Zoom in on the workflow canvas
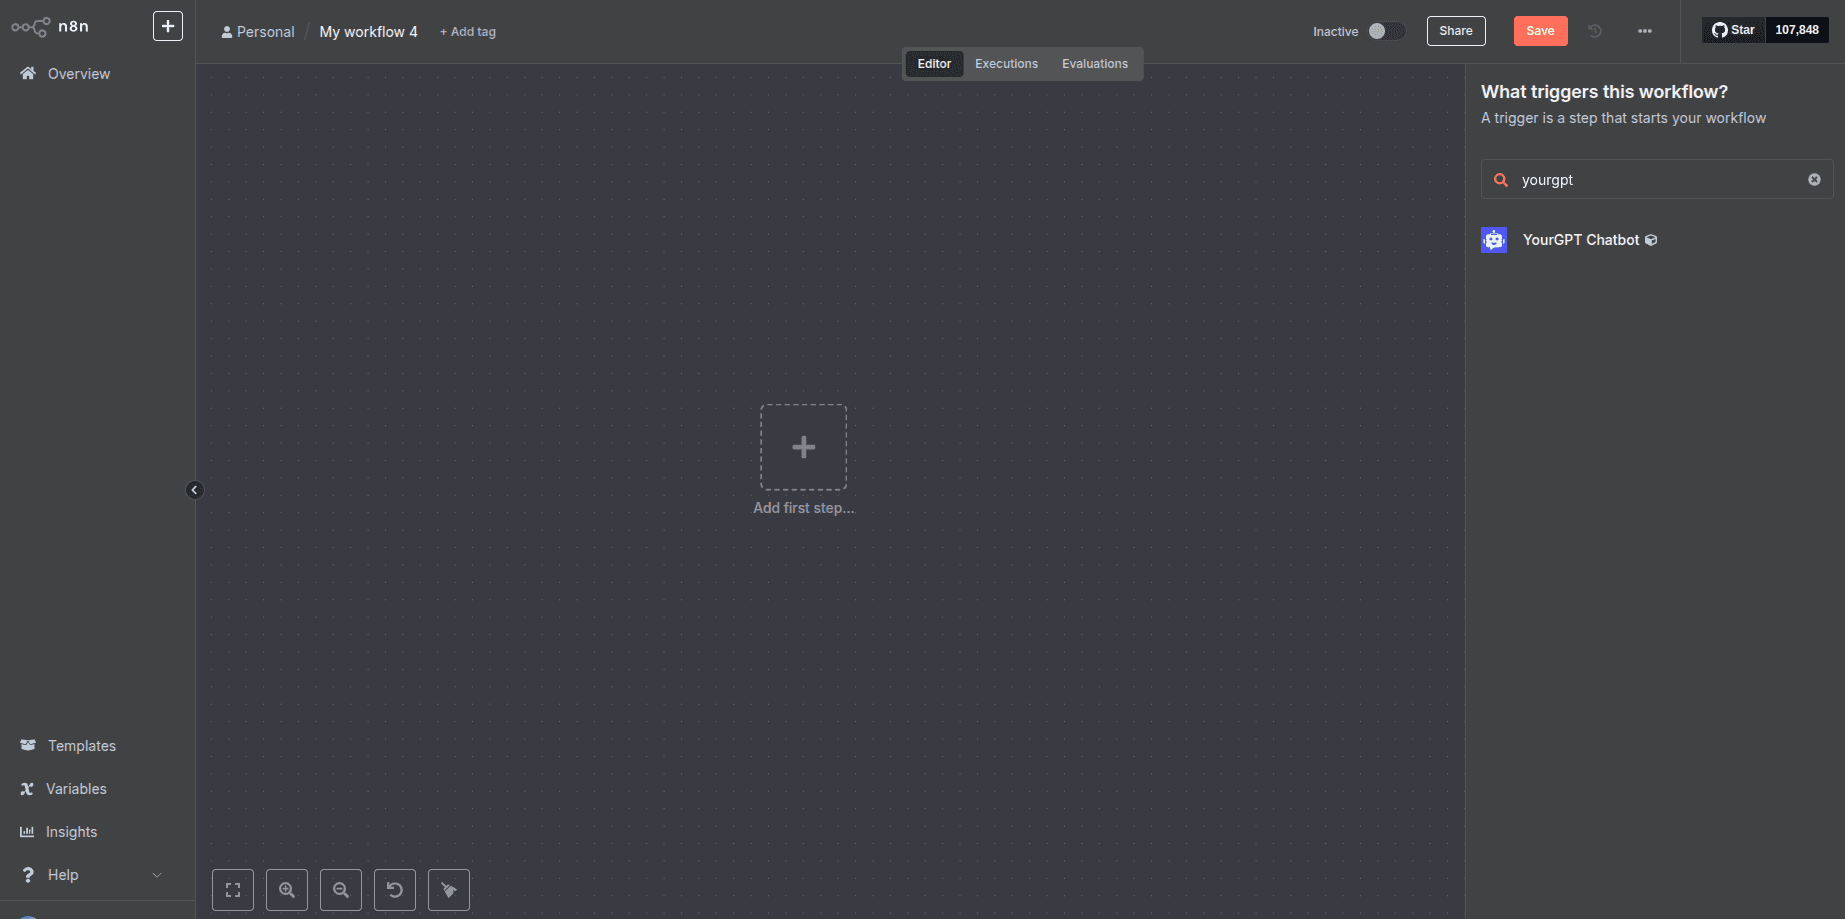Screen dimensions: 1845x919 pos(287,889)
